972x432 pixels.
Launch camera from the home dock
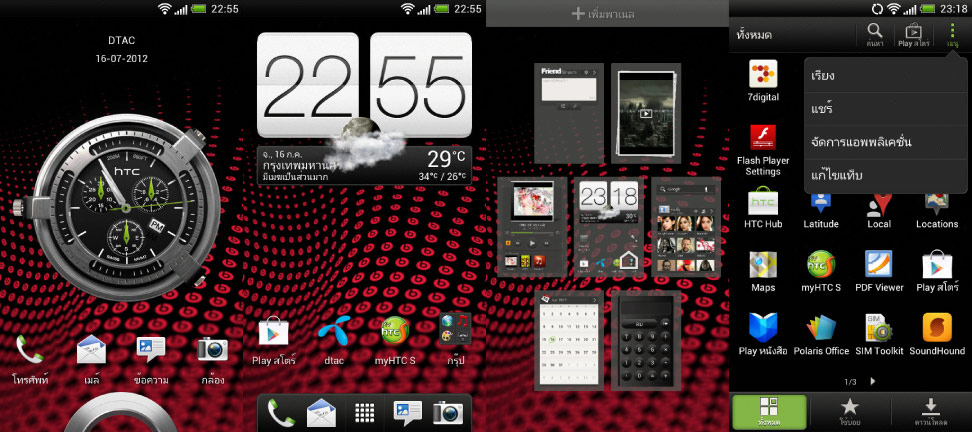pos(448,412)
